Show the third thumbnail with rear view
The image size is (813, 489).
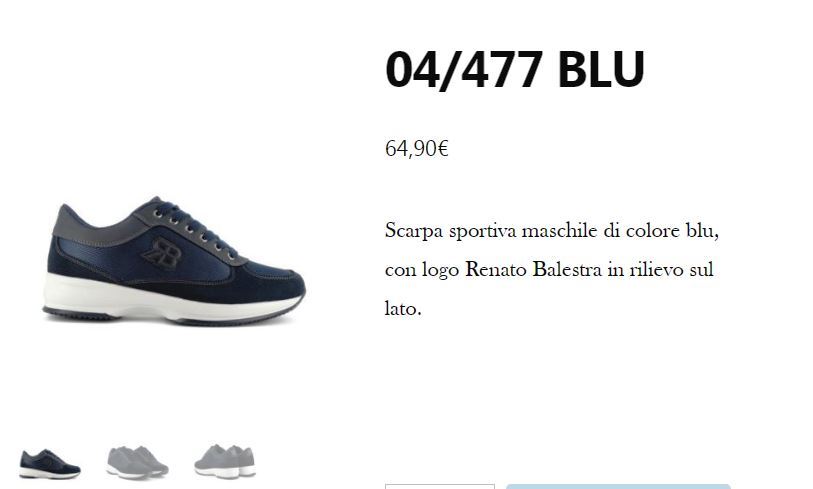click(x=225, y=461)
